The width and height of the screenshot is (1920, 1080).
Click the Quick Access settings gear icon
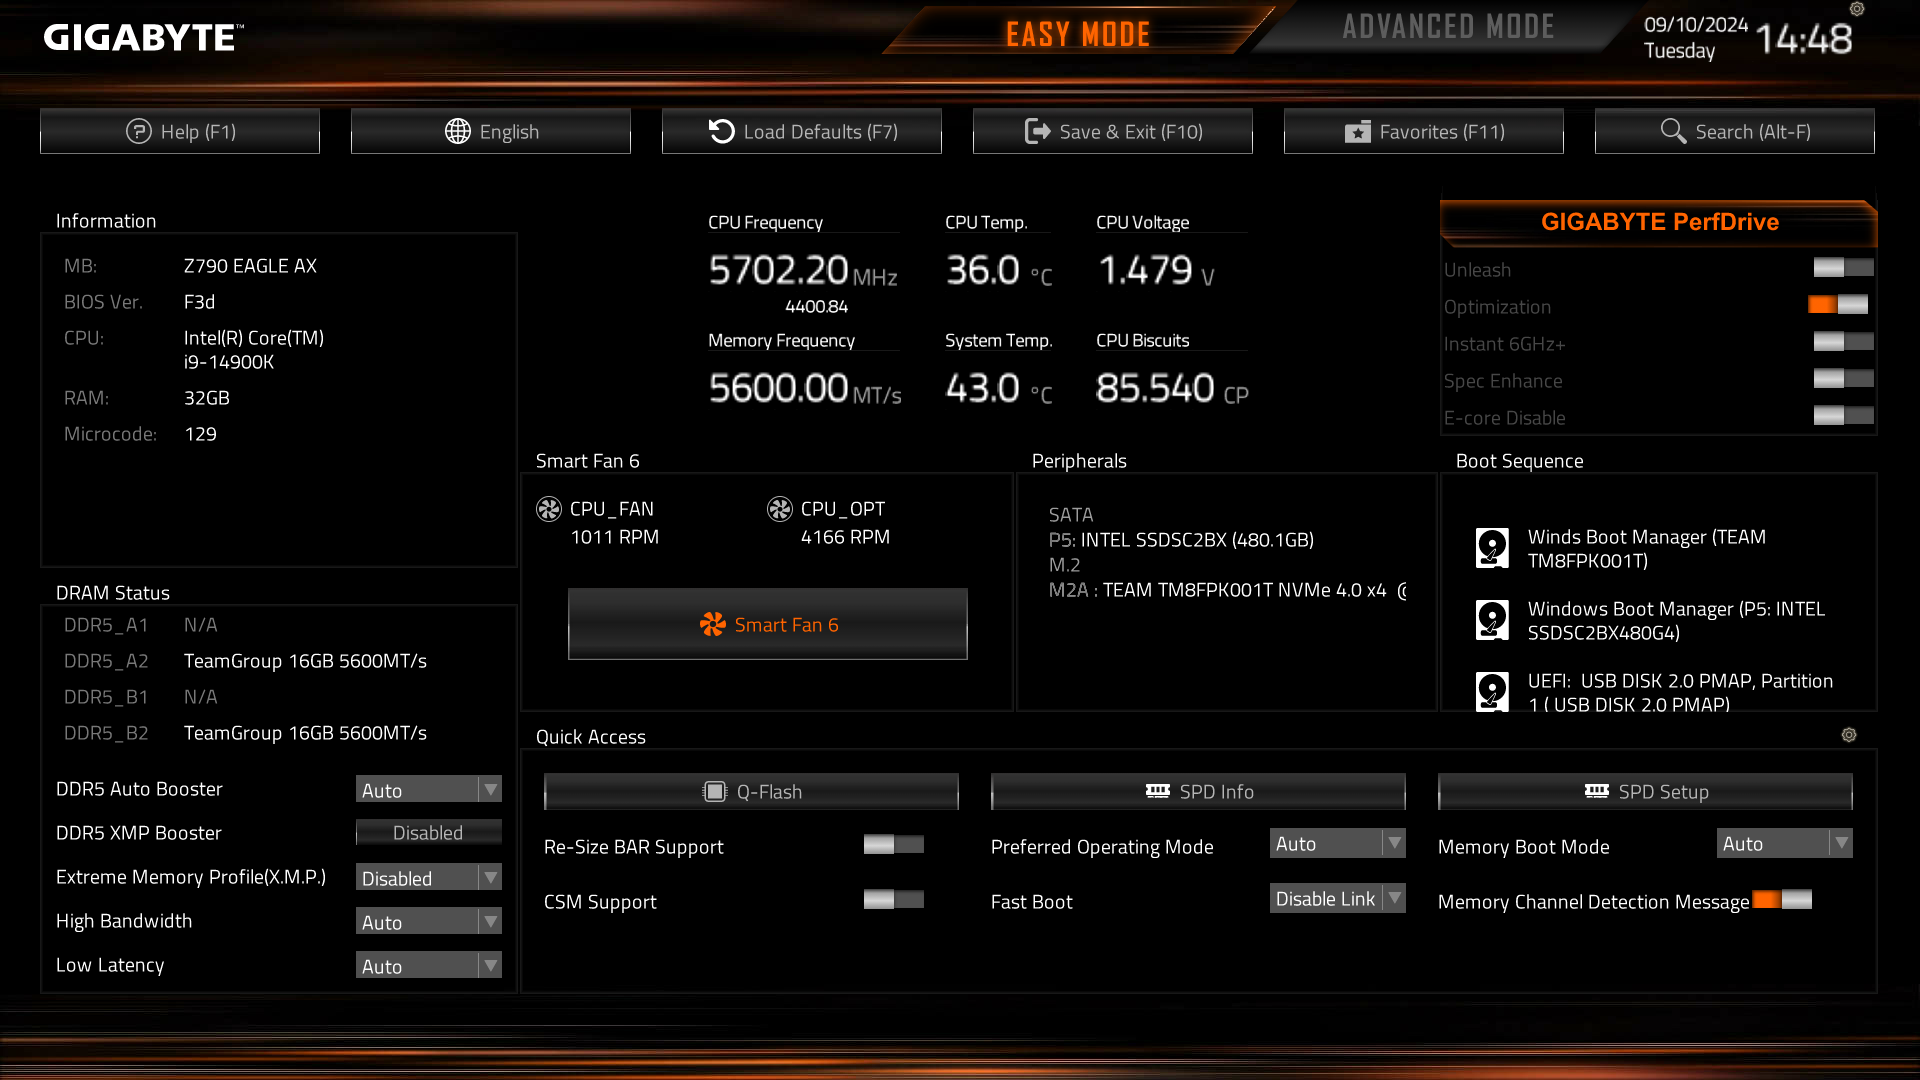tap(1849, 735)
